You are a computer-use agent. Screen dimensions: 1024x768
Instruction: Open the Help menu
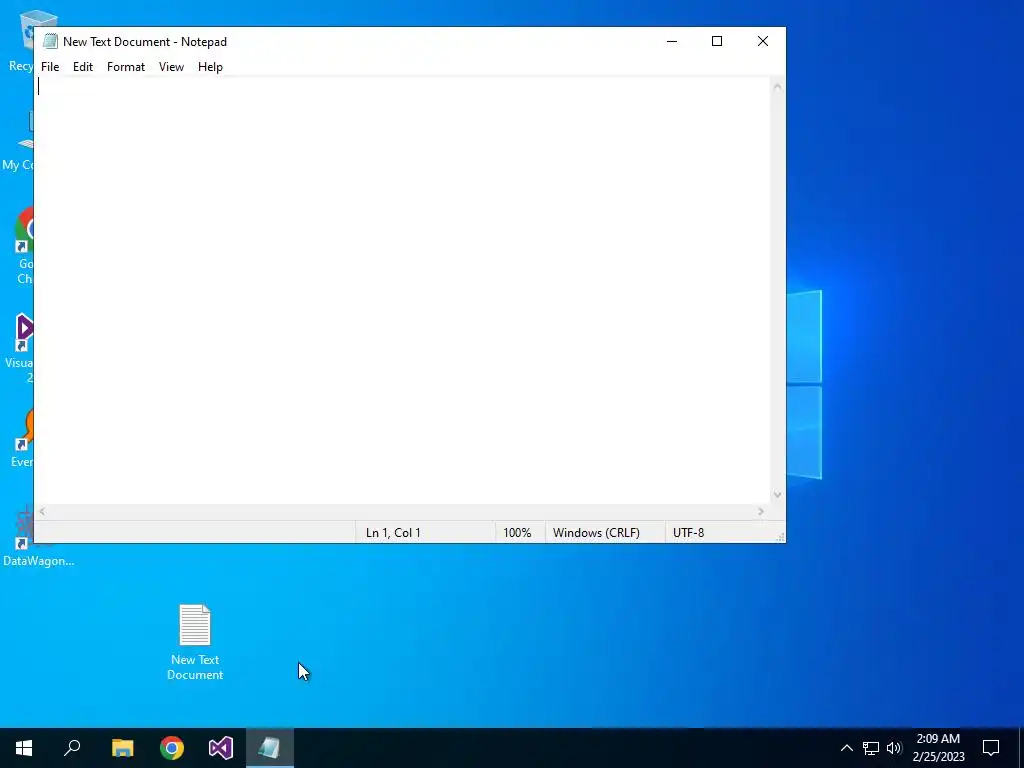click(x=210, y=67)
